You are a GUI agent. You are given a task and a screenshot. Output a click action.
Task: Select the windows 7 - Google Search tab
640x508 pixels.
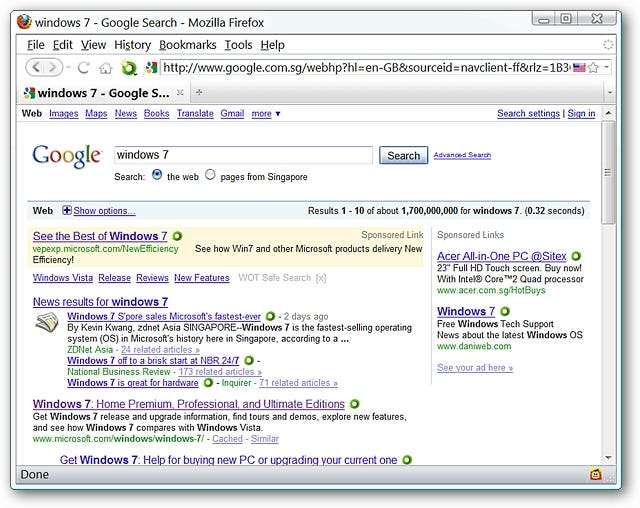pyautogui.click(x=104, y=93)
